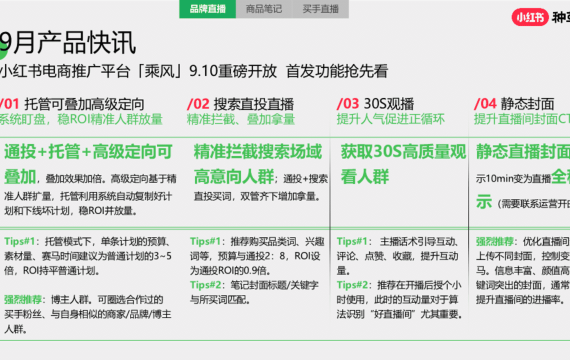Screen dimensions: 570x360
Task: Click green subtitle 提升直播间封面
Action: (522, 119)
